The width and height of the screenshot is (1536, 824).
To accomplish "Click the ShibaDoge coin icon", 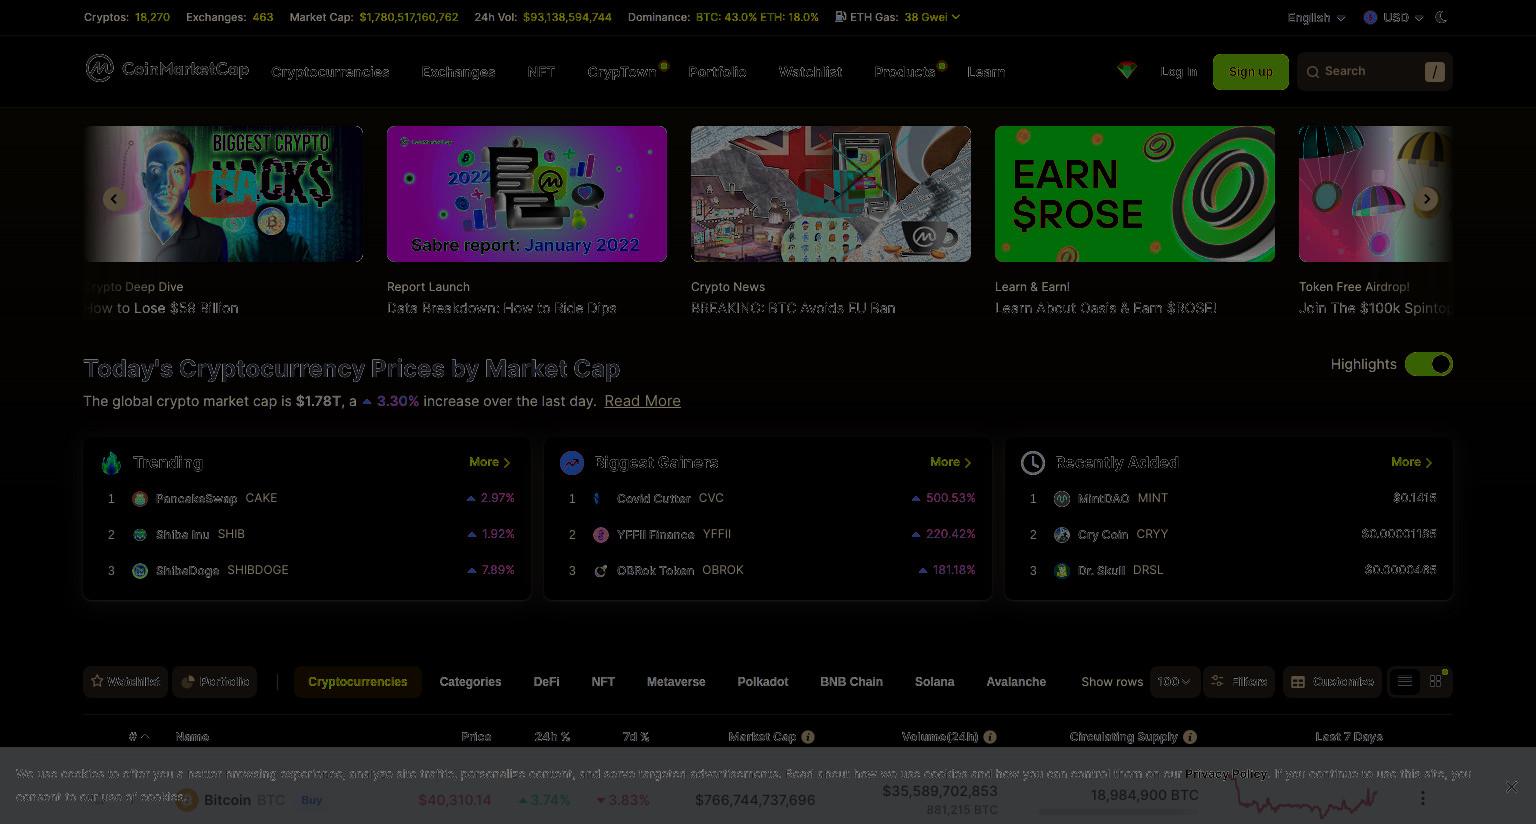I will click(140, 571).
